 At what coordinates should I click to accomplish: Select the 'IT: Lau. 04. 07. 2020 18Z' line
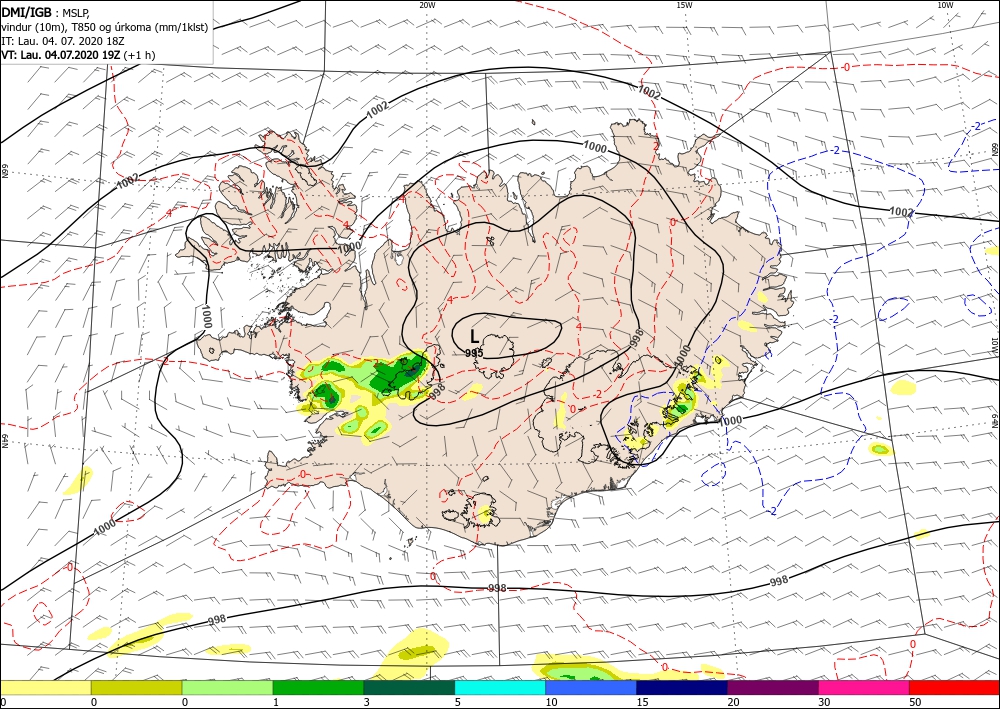62,41
